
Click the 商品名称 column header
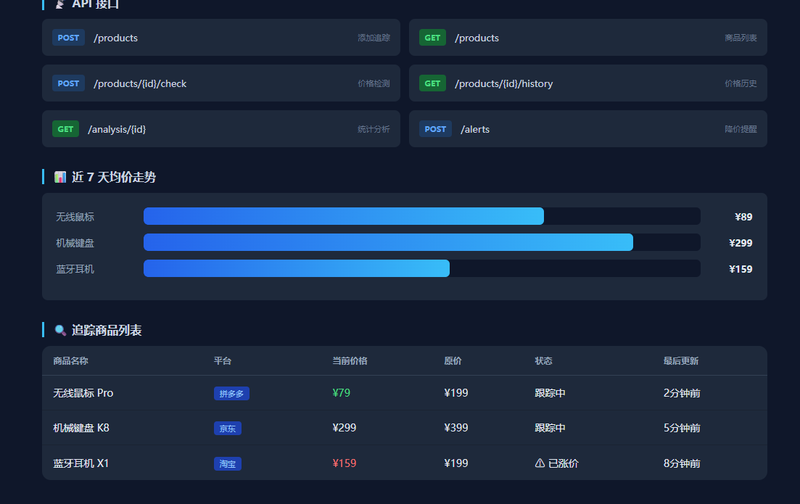(70, 361)
